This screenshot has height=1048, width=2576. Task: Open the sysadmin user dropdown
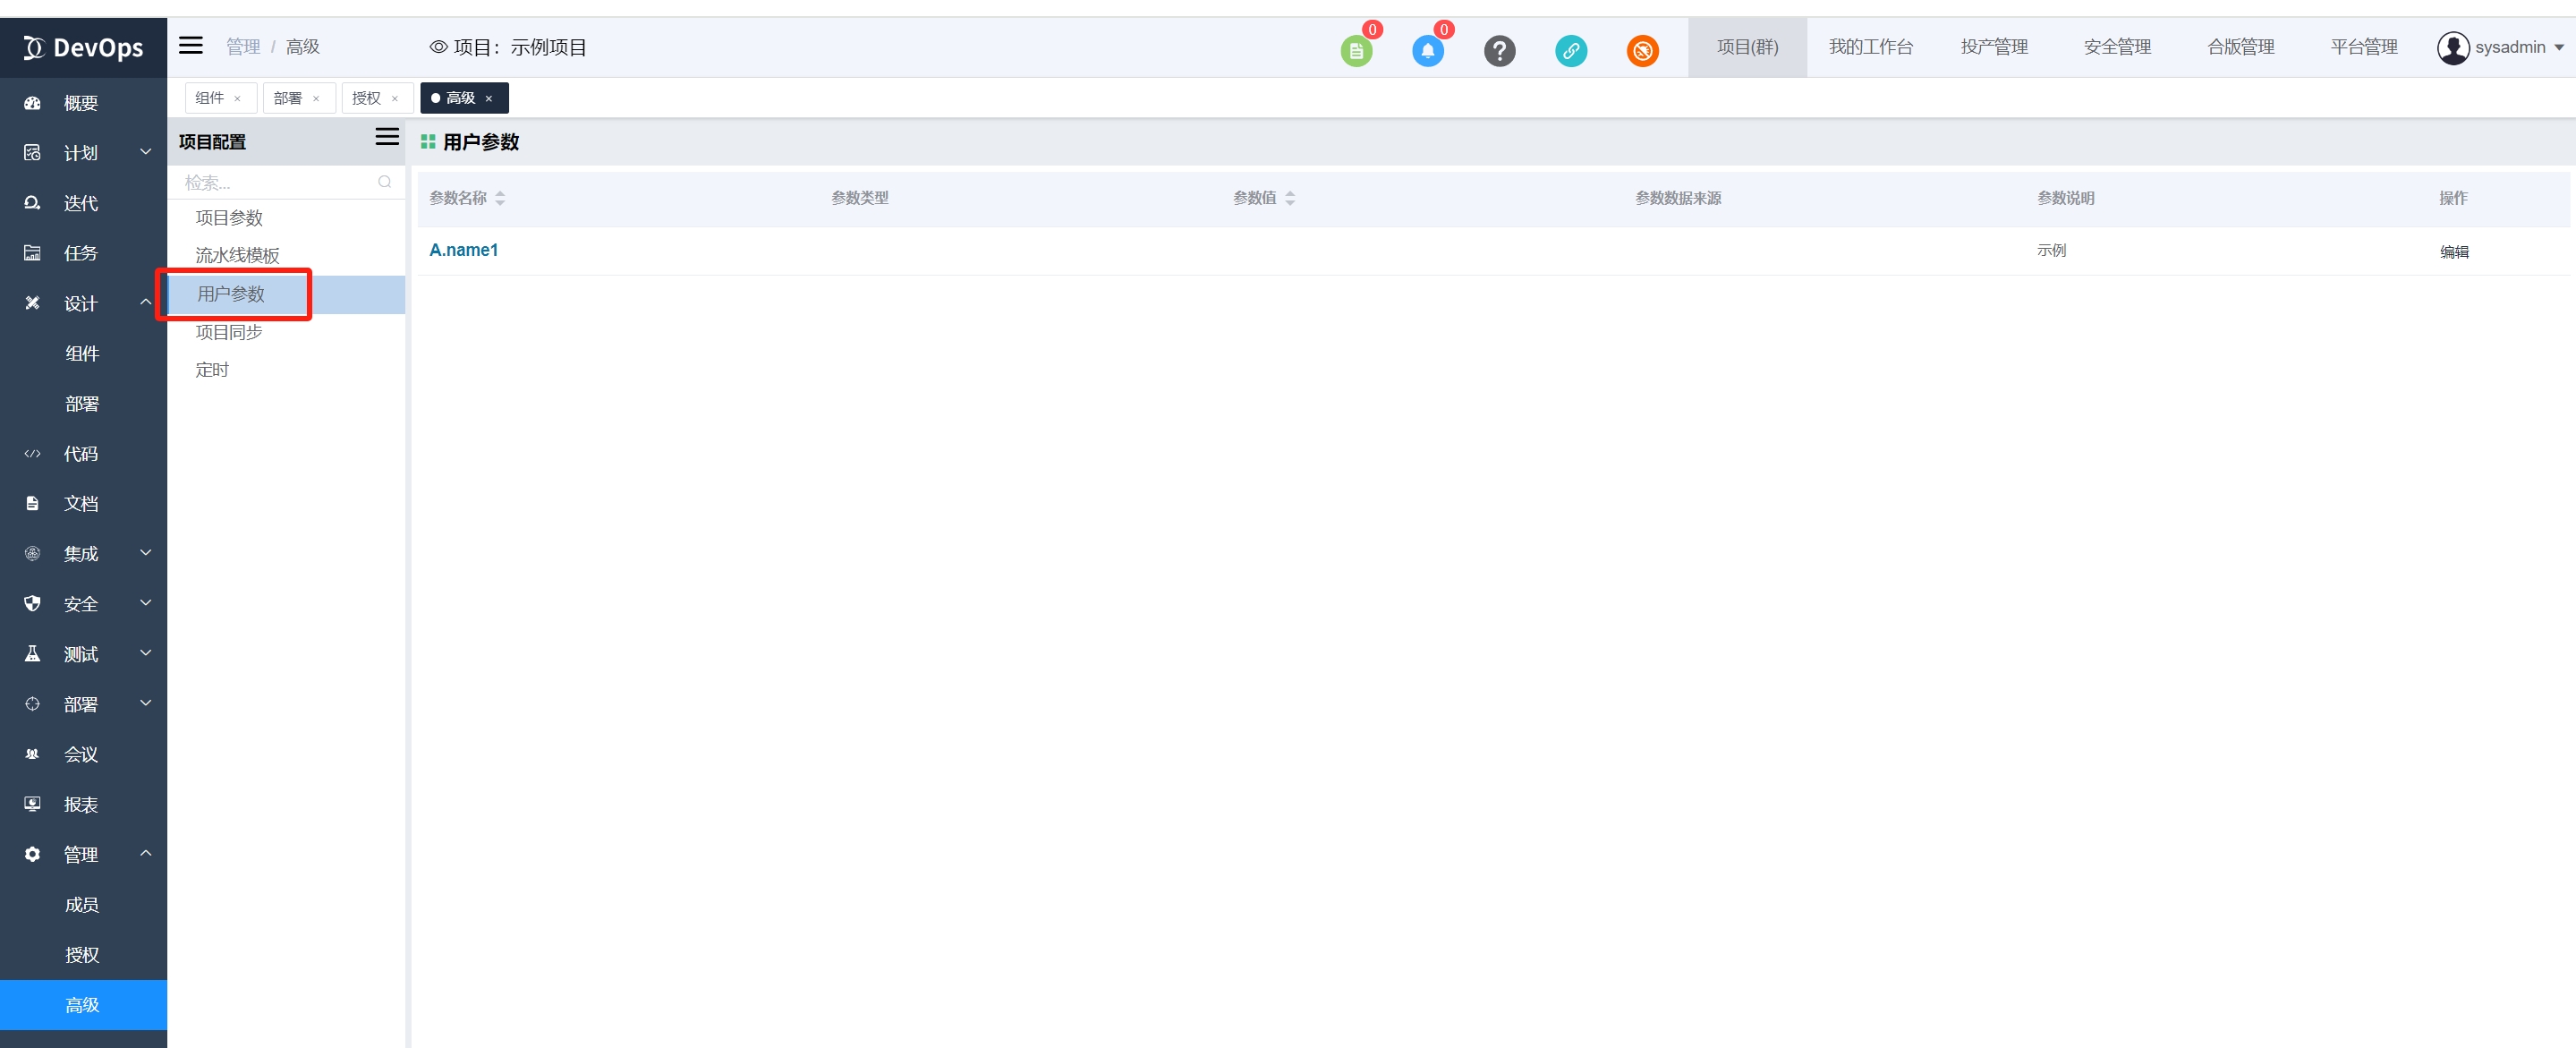pos(2501,47)
